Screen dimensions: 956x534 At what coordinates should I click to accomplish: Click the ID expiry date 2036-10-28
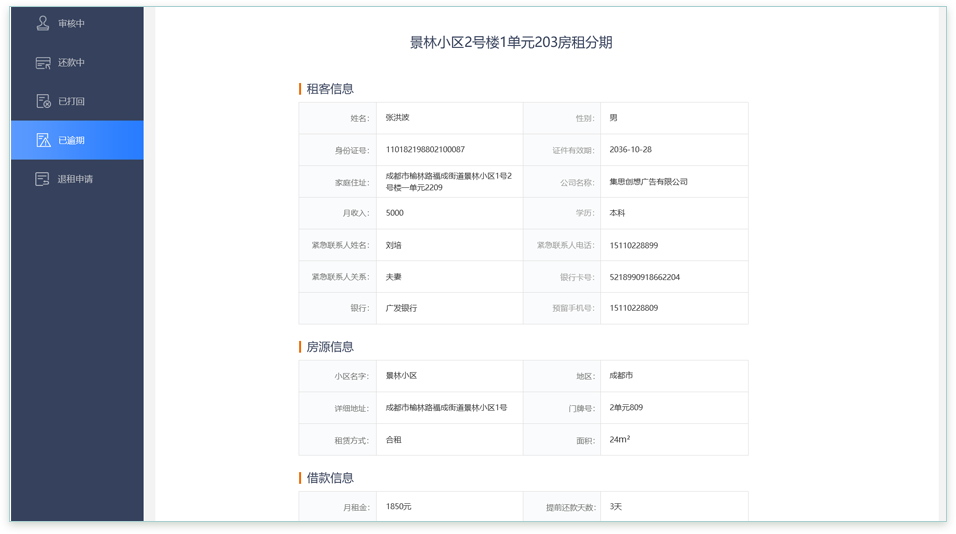click(x=630, y=150)
